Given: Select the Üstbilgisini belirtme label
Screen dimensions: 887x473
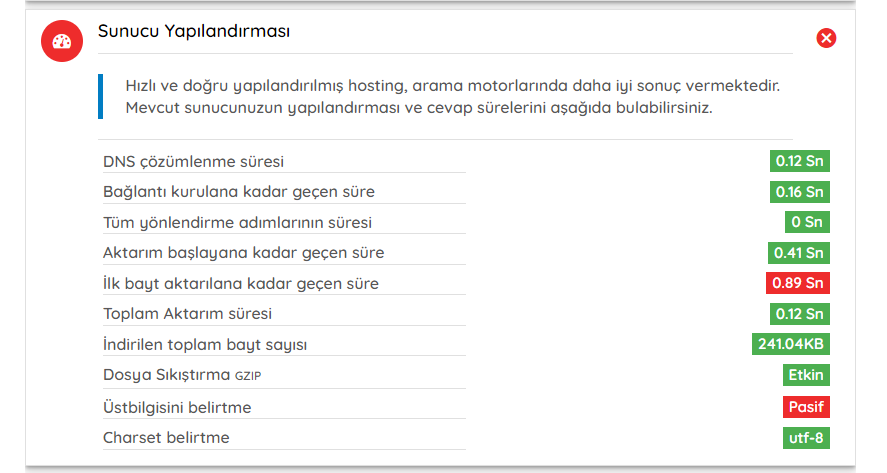Looking at the screenshot, I should coord(177,407).
